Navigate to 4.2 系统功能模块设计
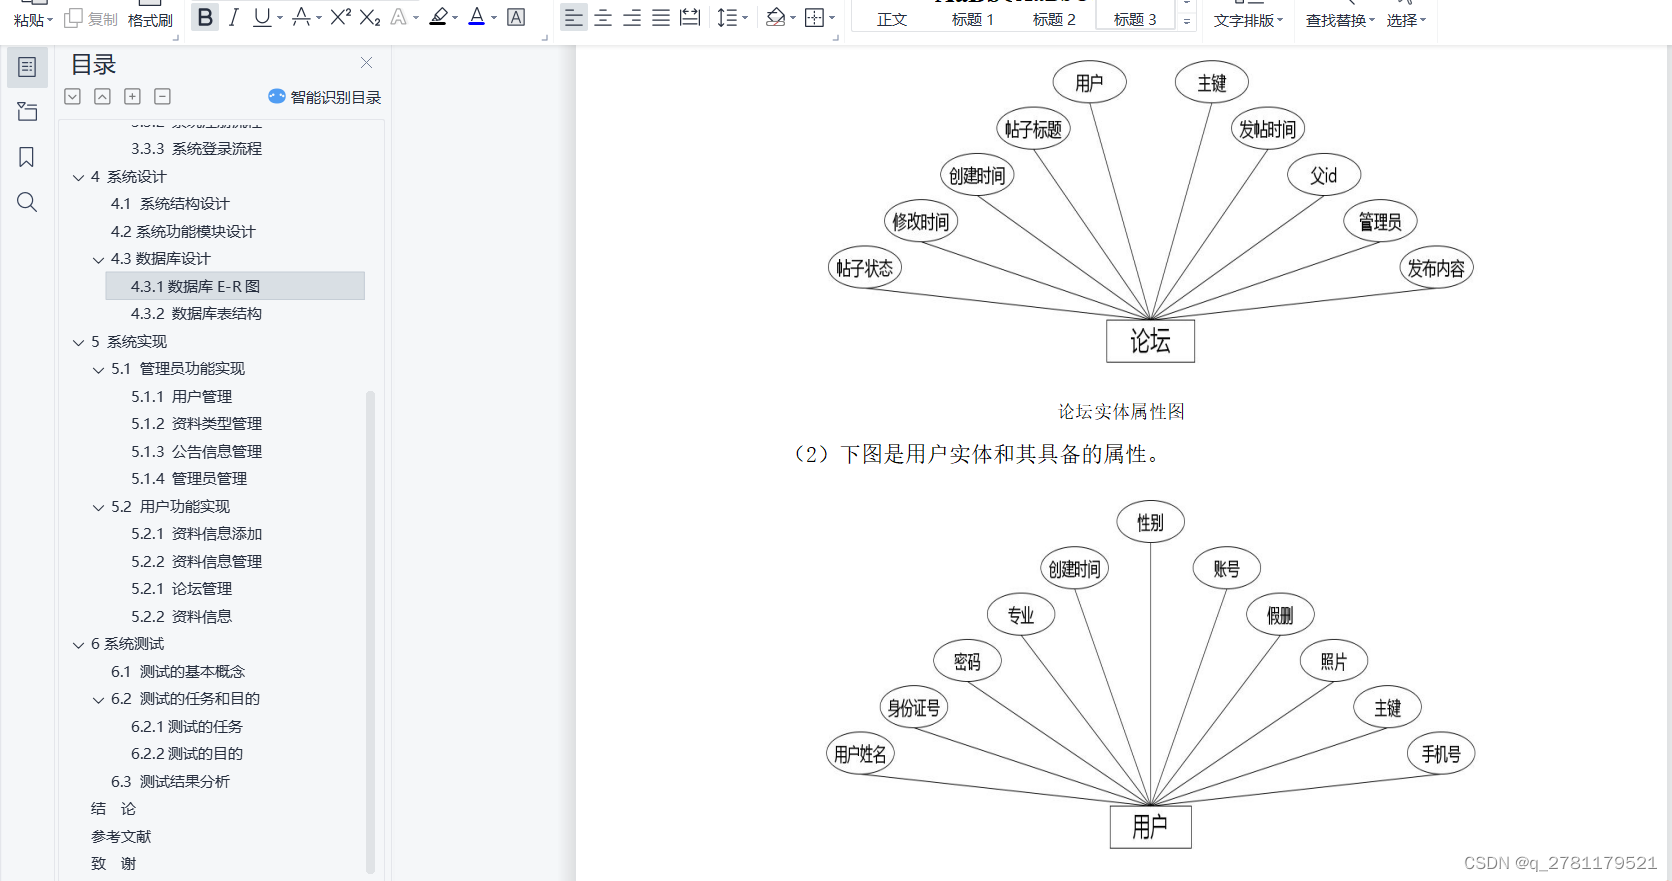 [x=183, y=231]
